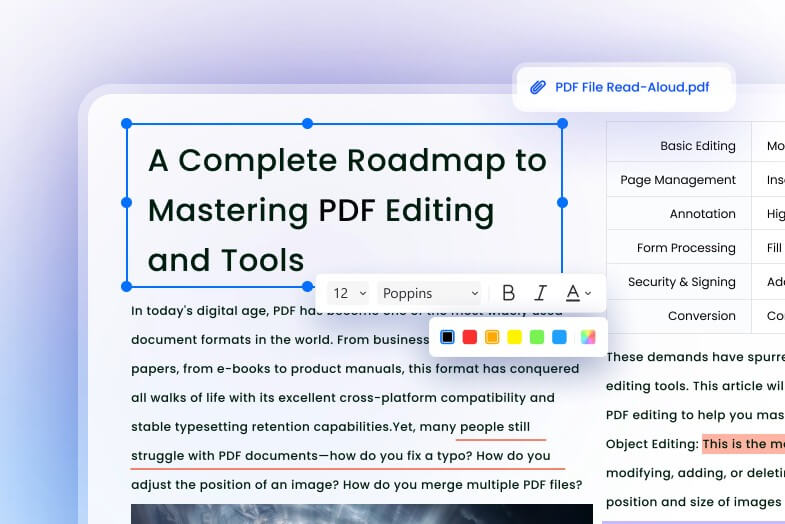Click the left-middle handle of title box
Image resolution: width=785 pixels, height=524 pixels.
(127, 202)
